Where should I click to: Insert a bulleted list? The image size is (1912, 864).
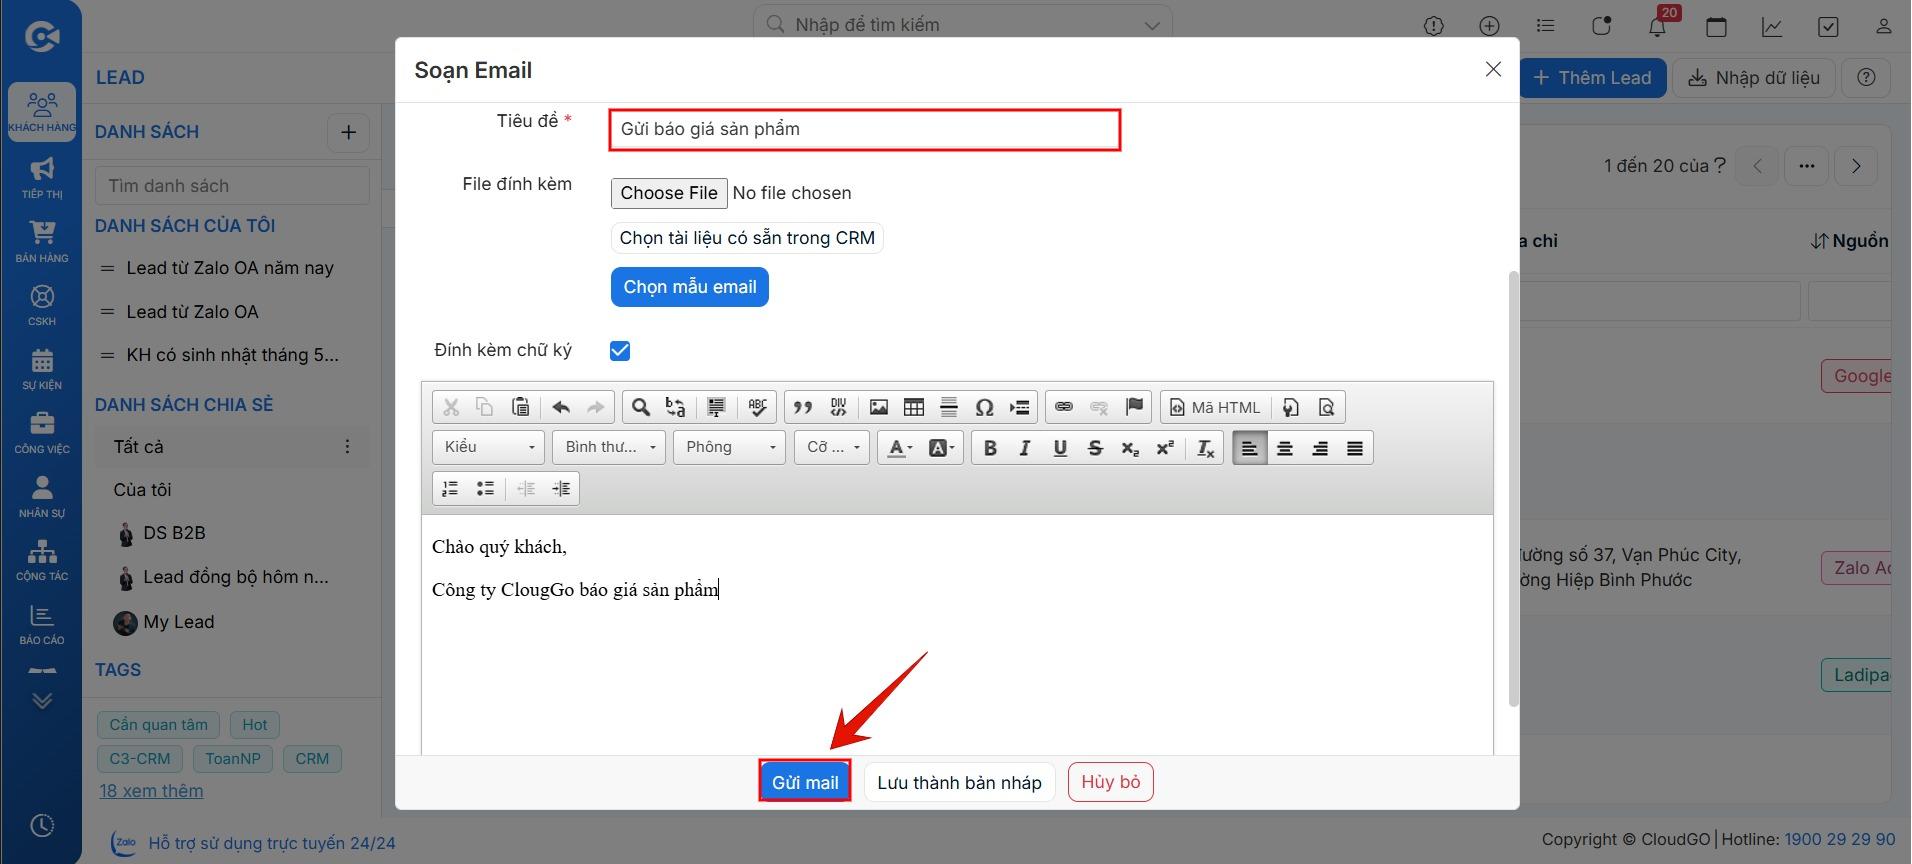(485, 488)
